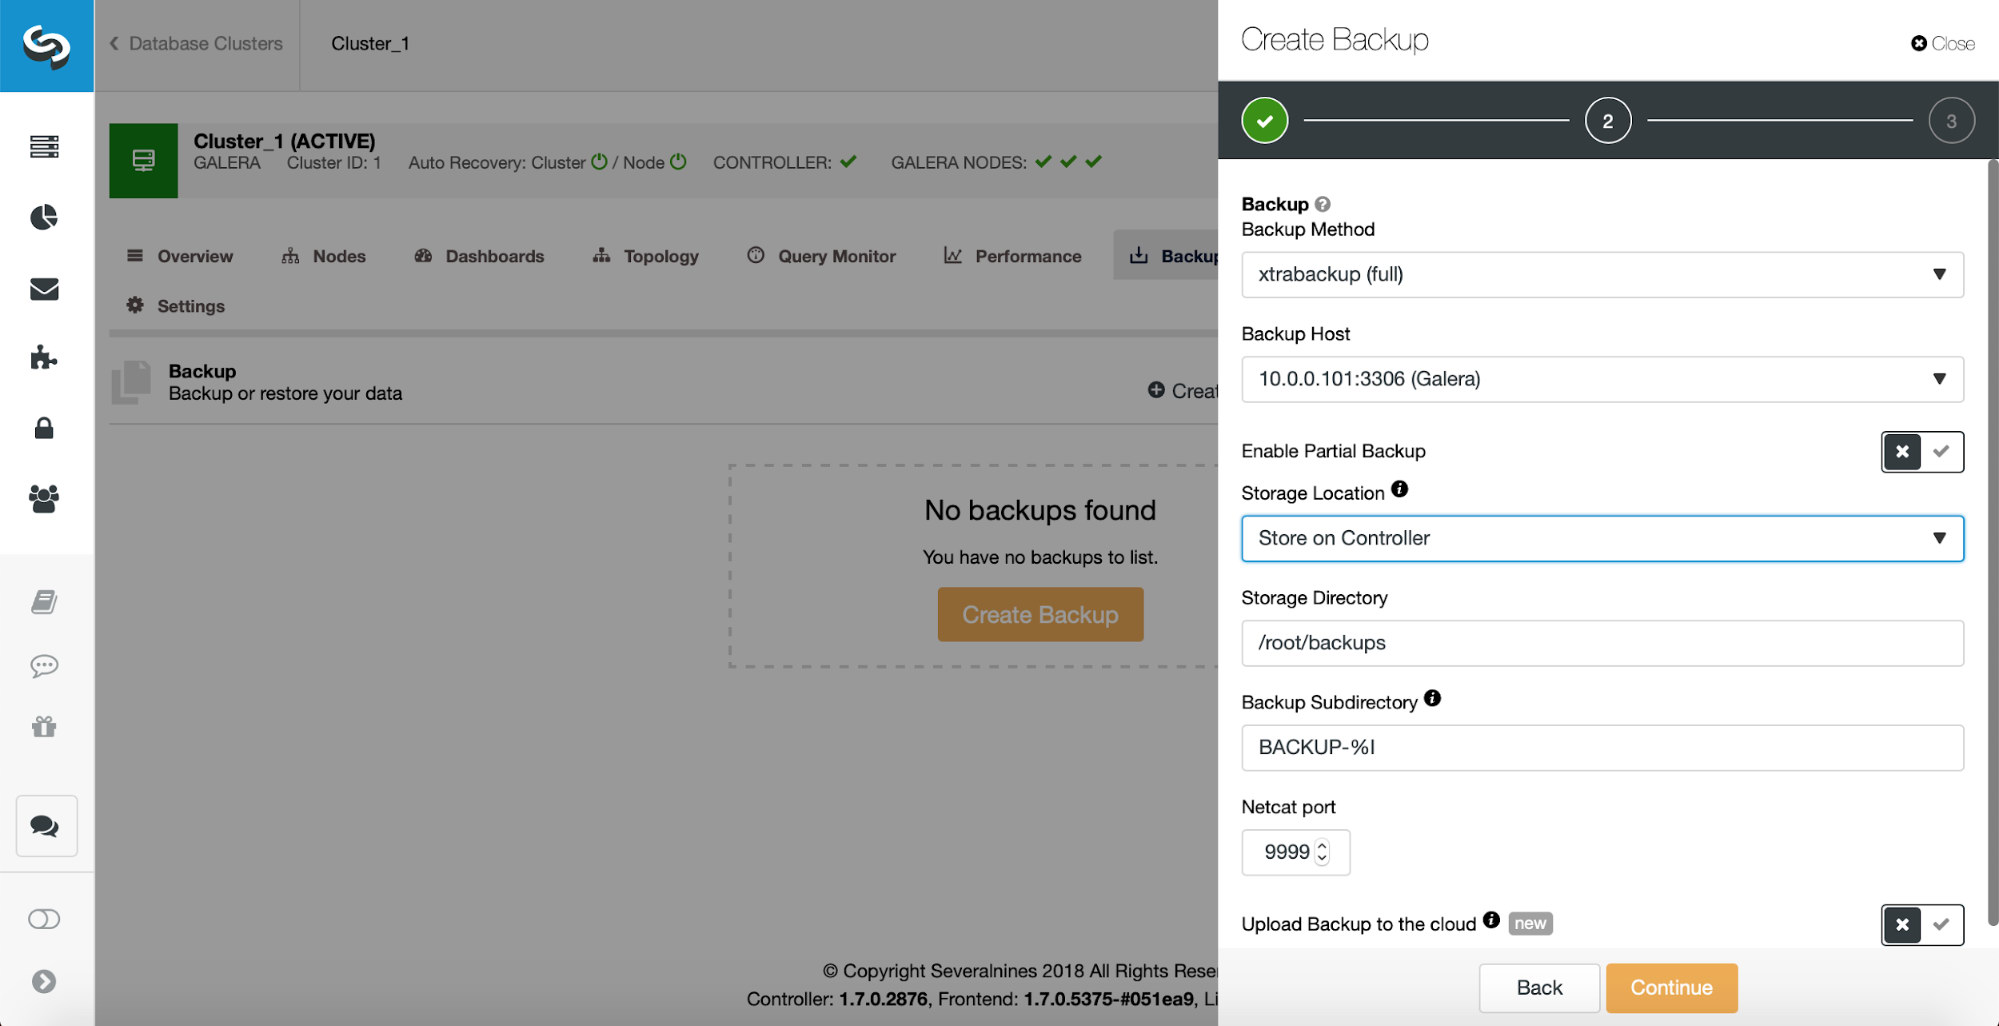This screenshot has height=1026, width=1999.
Task: Open the Performance tab
Action: (x=1013, y=256)
